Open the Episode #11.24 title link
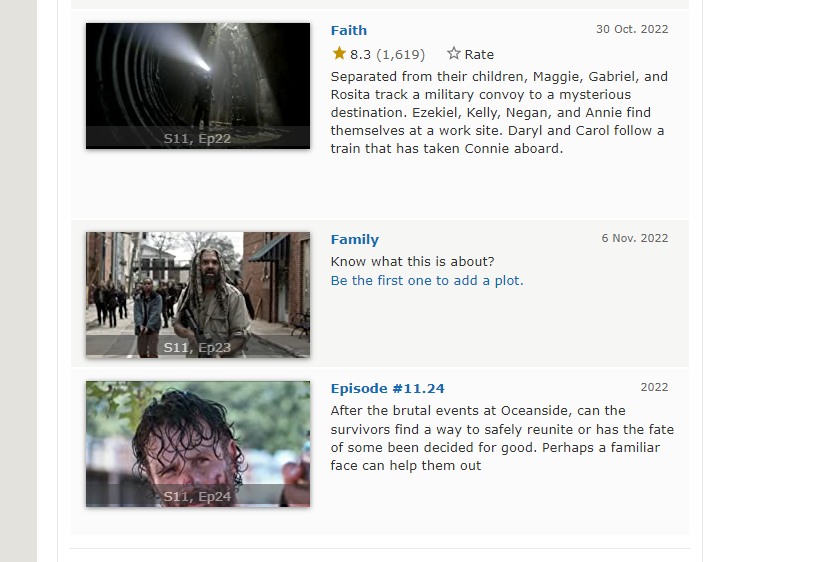Screen dimensions: 827x562 click(387, 389)
